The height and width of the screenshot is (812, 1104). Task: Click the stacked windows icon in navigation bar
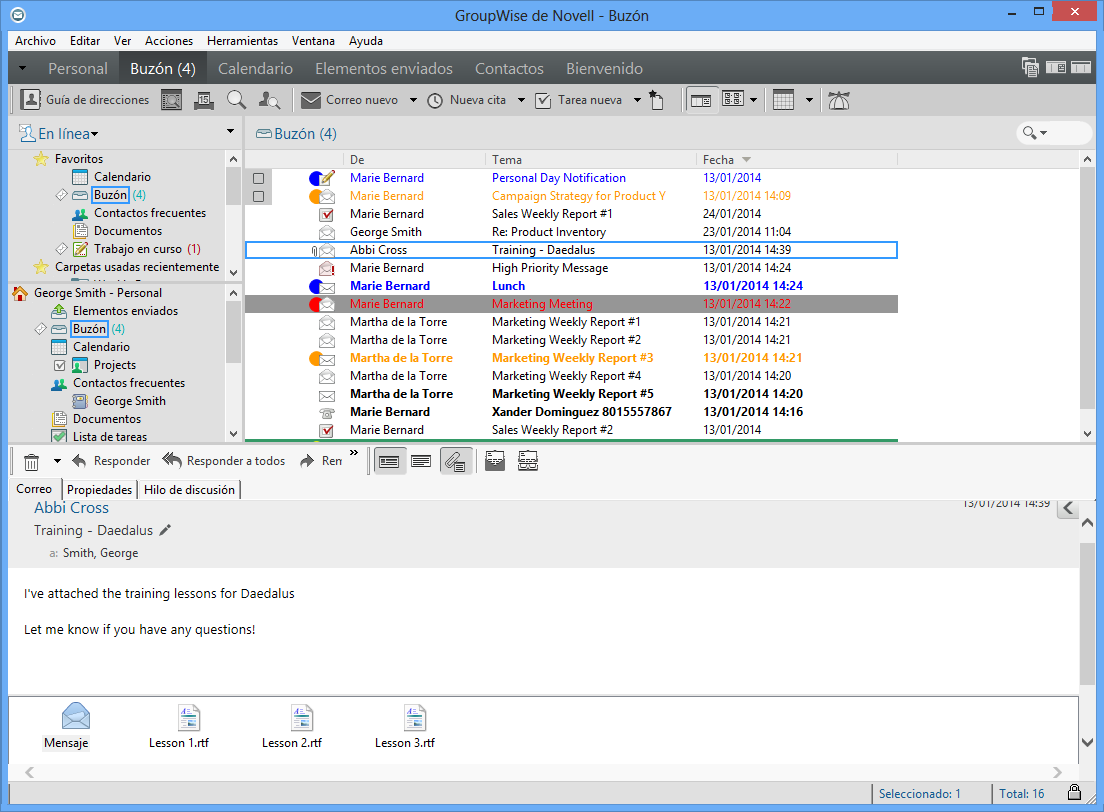[x=1030, y=68]
